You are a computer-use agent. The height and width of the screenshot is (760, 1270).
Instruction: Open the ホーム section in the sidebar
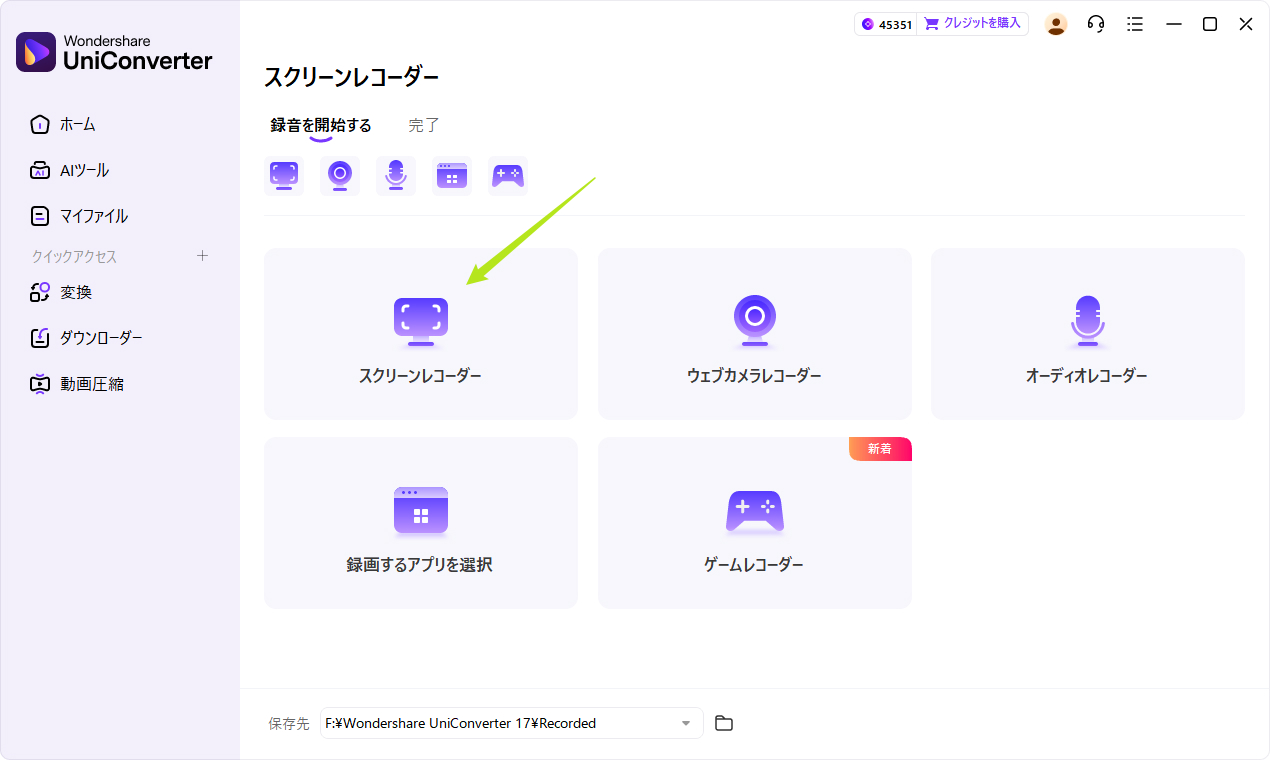coord(76,124)
